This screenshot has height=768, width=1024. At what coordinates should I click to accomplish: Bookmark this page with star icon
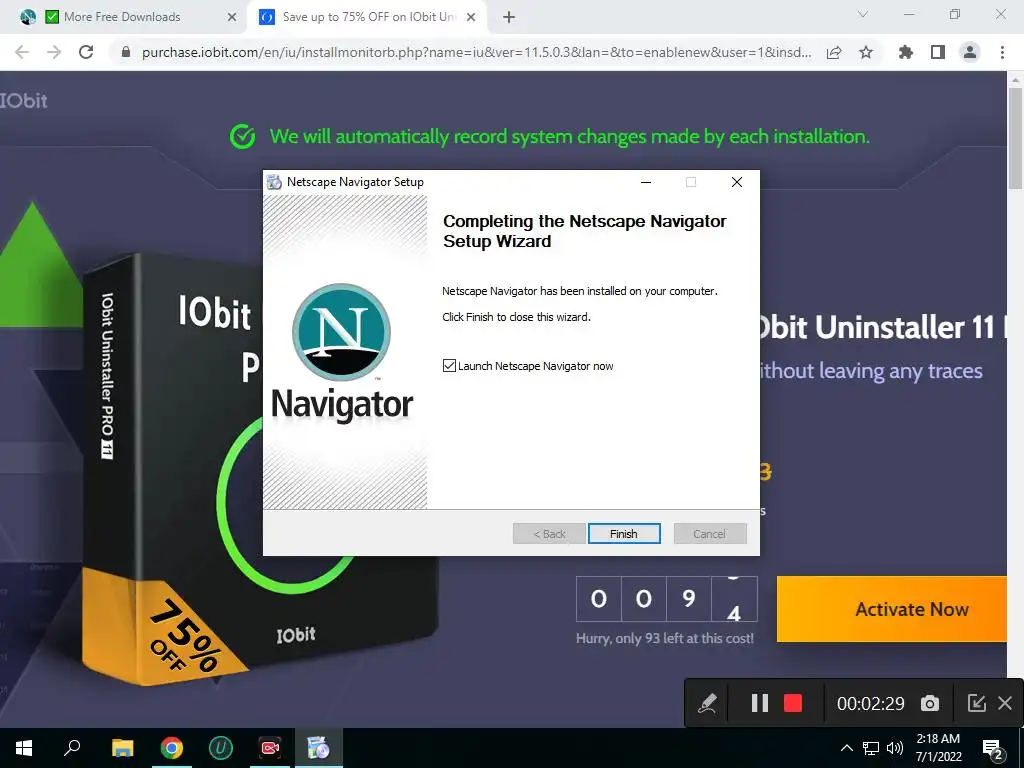click(x=866, y=52)
